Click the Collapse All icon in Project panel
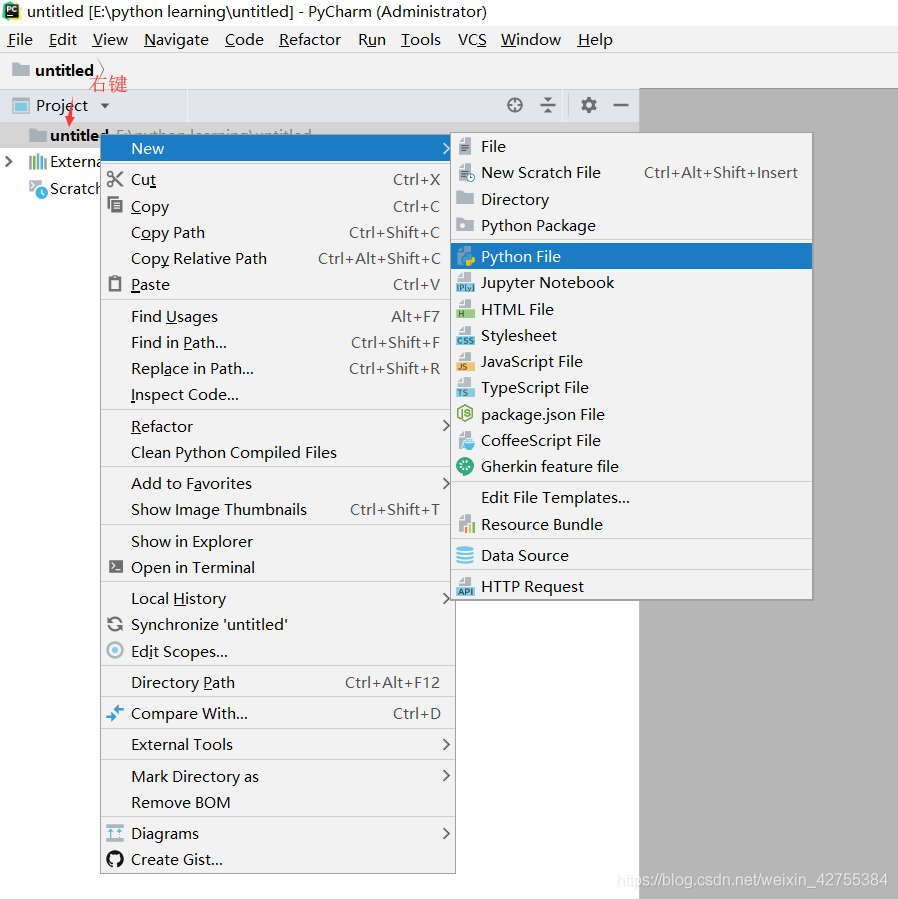Viewport: 898px width, 899px height. tap(548, 105)
